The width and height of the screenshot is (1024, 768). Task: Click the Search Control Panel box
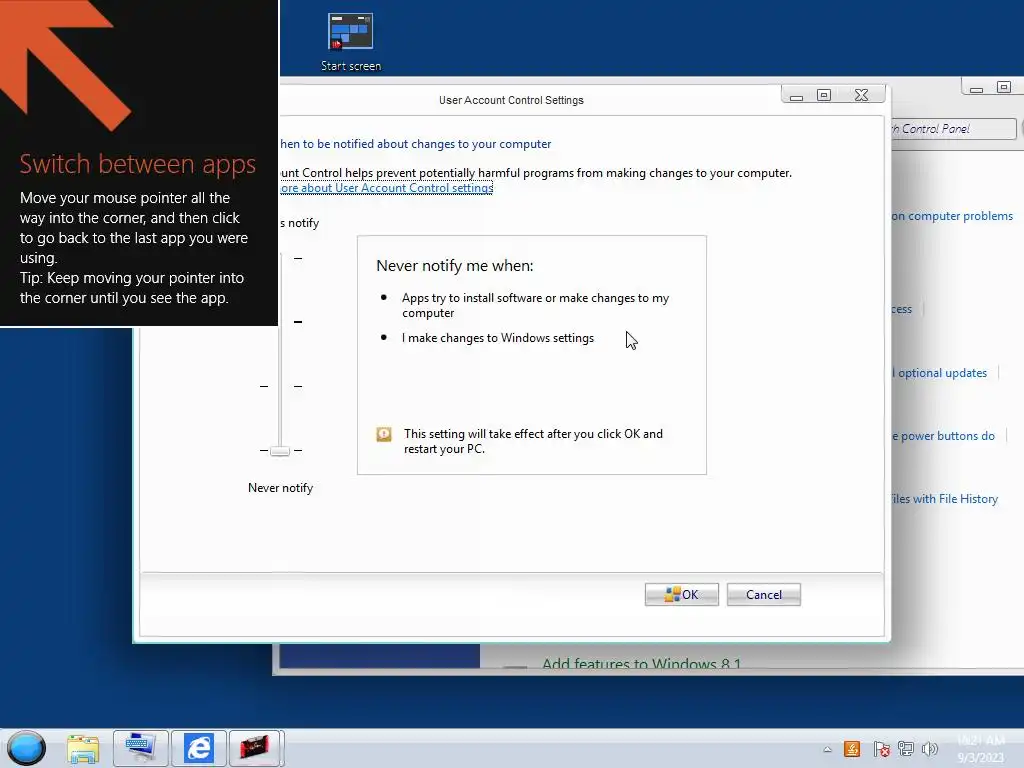coord(954,129)
